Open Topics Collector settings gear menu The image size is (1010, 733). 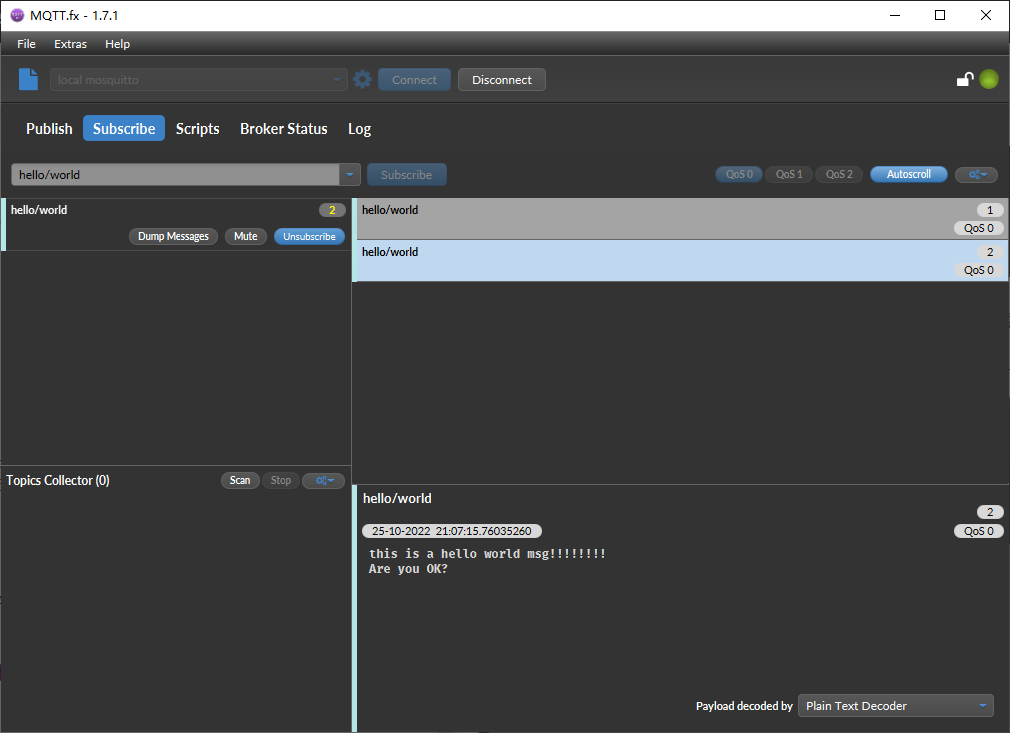[x=323, y=481]
